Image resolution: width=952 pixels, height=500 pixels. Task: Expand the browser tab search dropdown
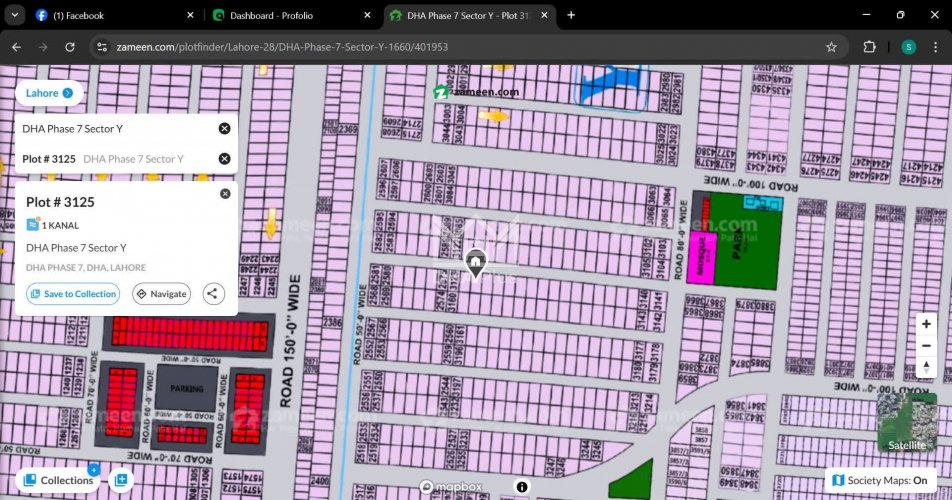pyautogui.click(x=15, y=15)
